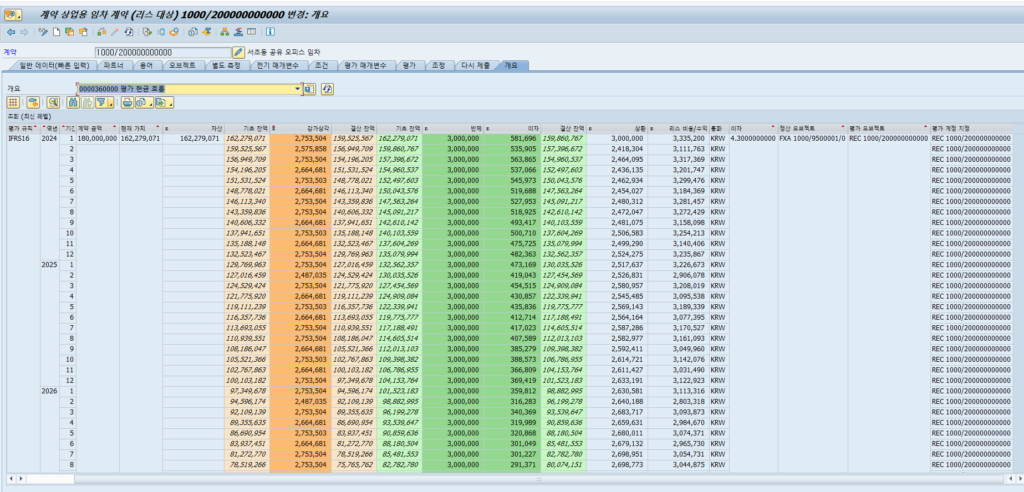This screenshot has height=492, width=1024.
Task: Click the 현재 가치 column header
Action: coord(140,128)
